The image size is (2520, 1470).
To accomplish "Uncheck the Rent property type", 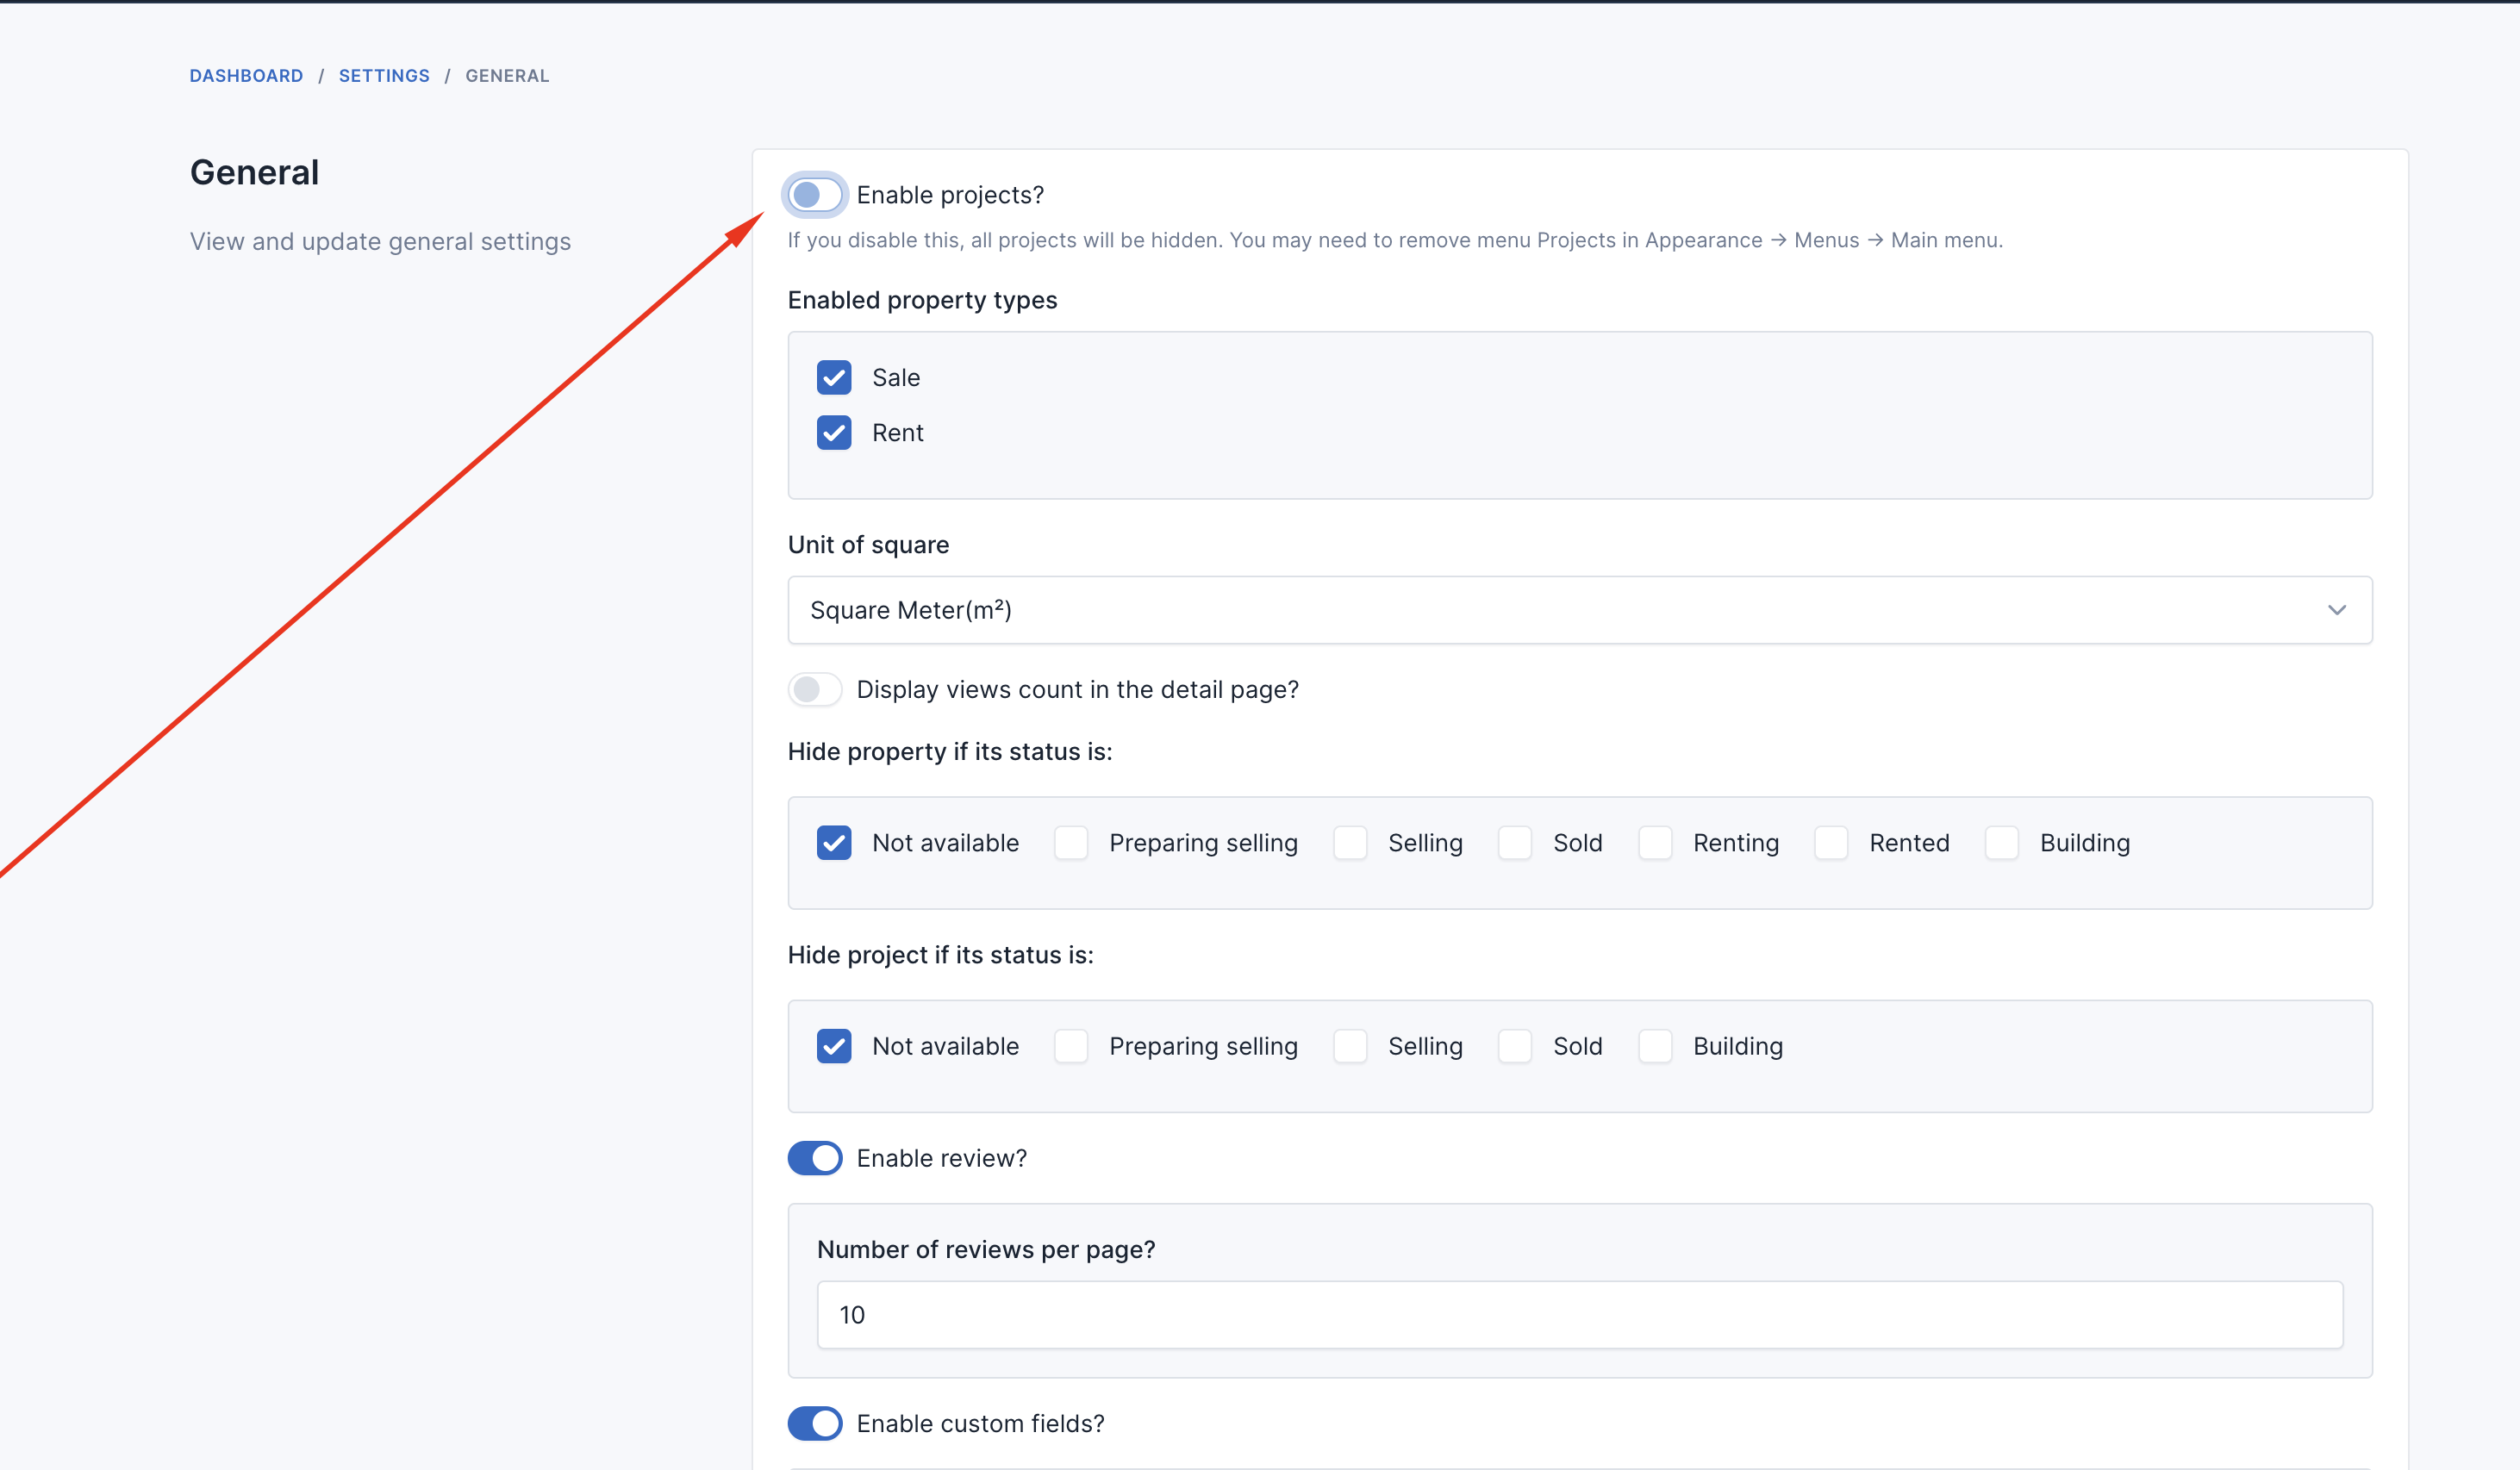I will click(833, 433).
